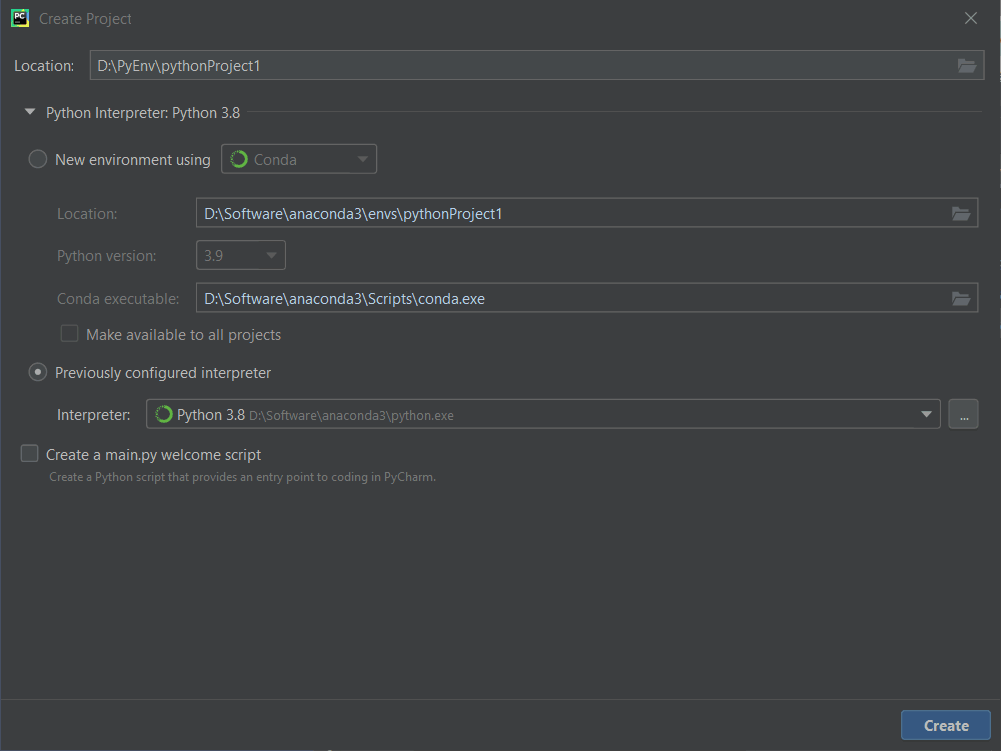Click the 'Conda executable:' label
This screenshot has width=1001, height=751.
[118, 299]
